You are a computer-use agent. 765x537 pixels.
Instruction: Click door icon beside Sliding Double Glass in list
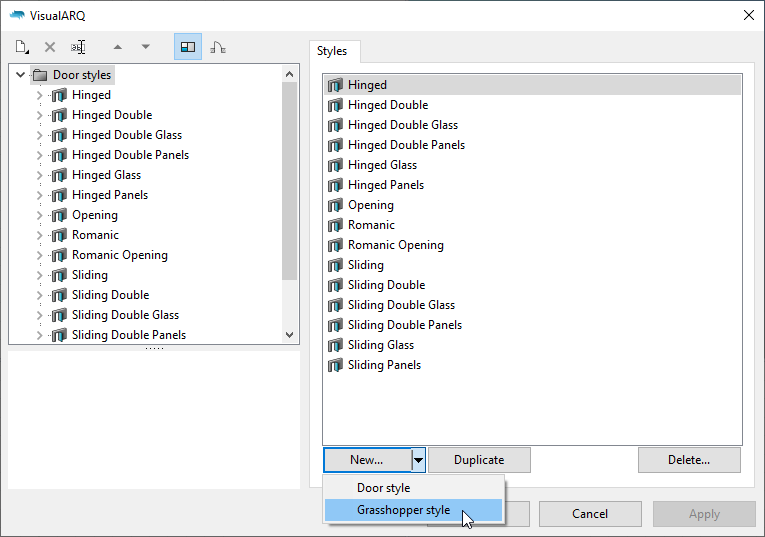pos(335,305)
